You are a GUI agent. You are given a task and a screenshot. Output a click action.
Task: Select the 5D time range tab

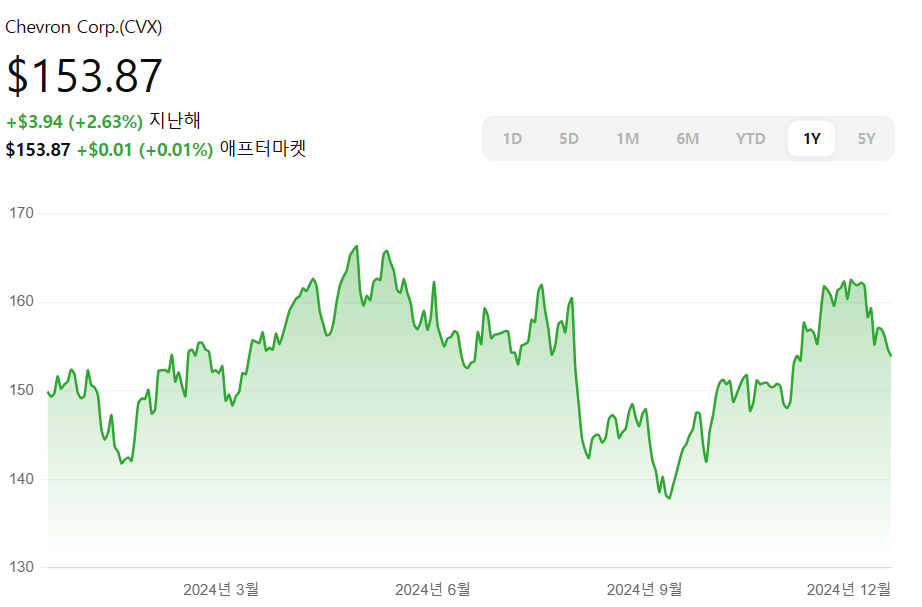[569, 139]
